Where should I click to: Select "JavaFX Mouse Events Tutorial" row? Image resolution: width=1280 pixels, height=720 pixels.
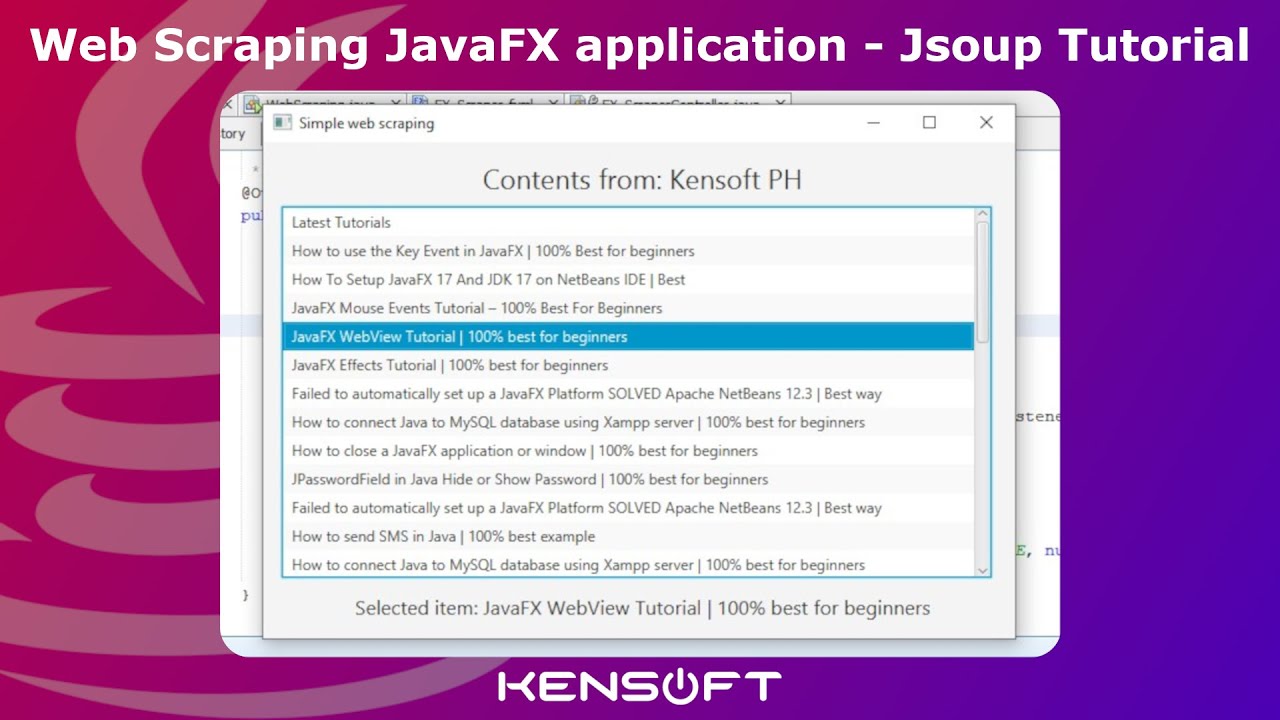point(628,308)
